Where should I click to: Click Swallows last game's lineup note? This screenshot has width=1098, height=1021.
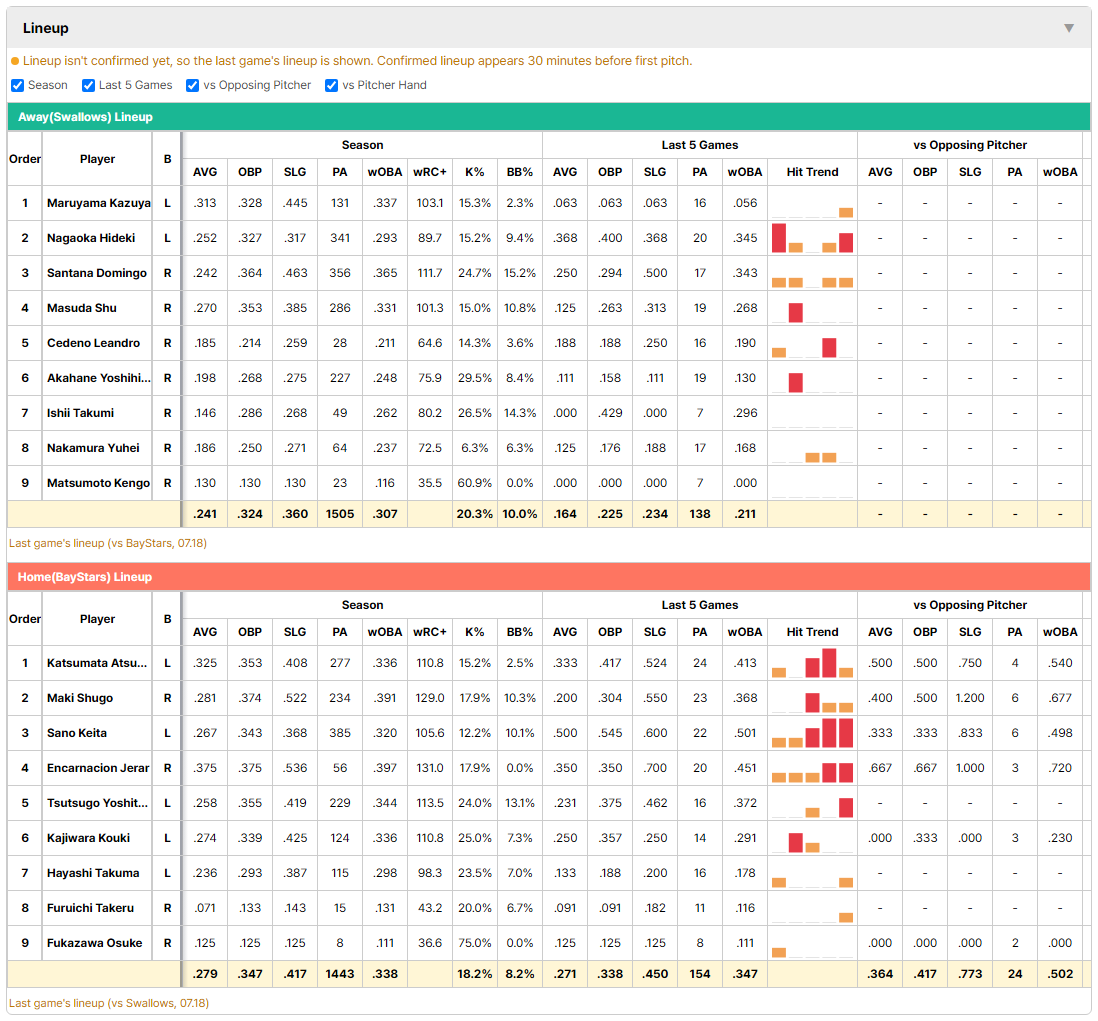click(108, 543)
